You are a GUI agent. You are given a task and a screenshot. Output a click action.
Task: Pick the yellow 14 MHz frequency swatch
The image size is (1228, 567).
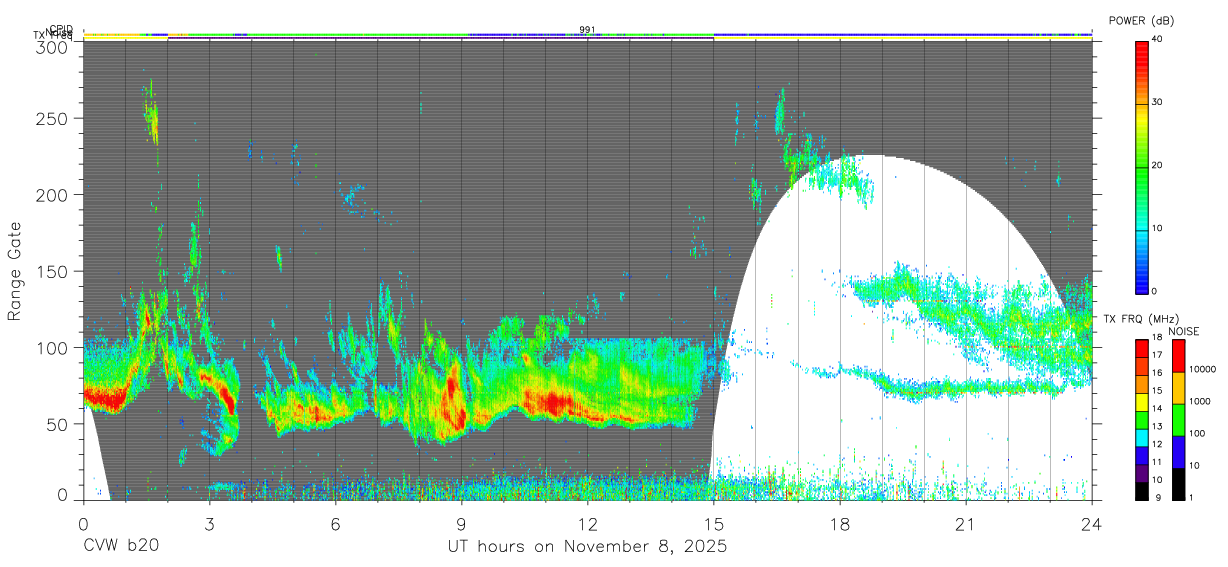click(x=1142, y=403)
